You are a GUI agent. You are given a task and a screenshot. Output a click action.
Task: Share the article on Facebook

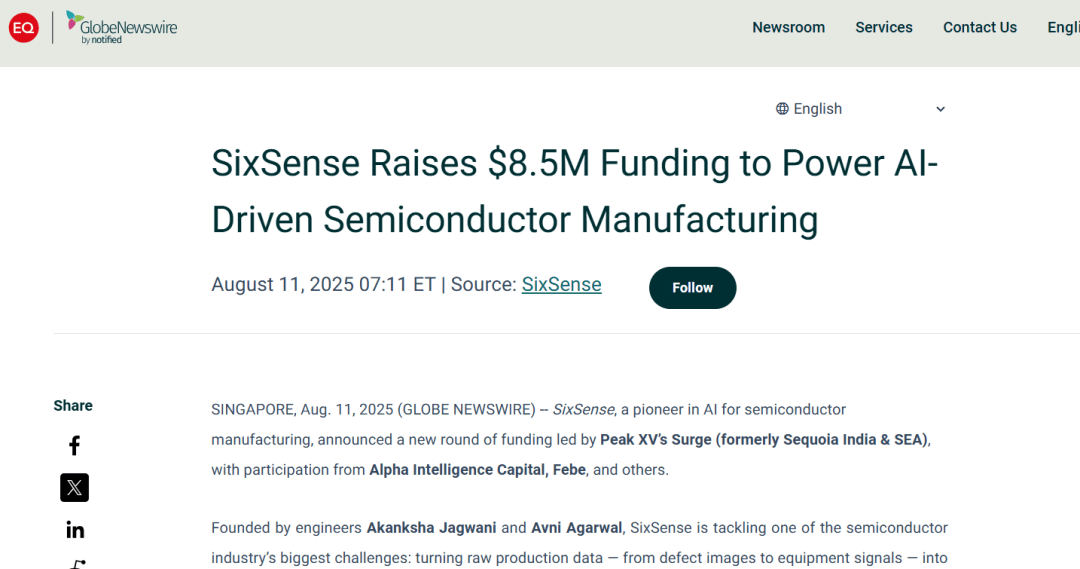click(x=74, y=446)
